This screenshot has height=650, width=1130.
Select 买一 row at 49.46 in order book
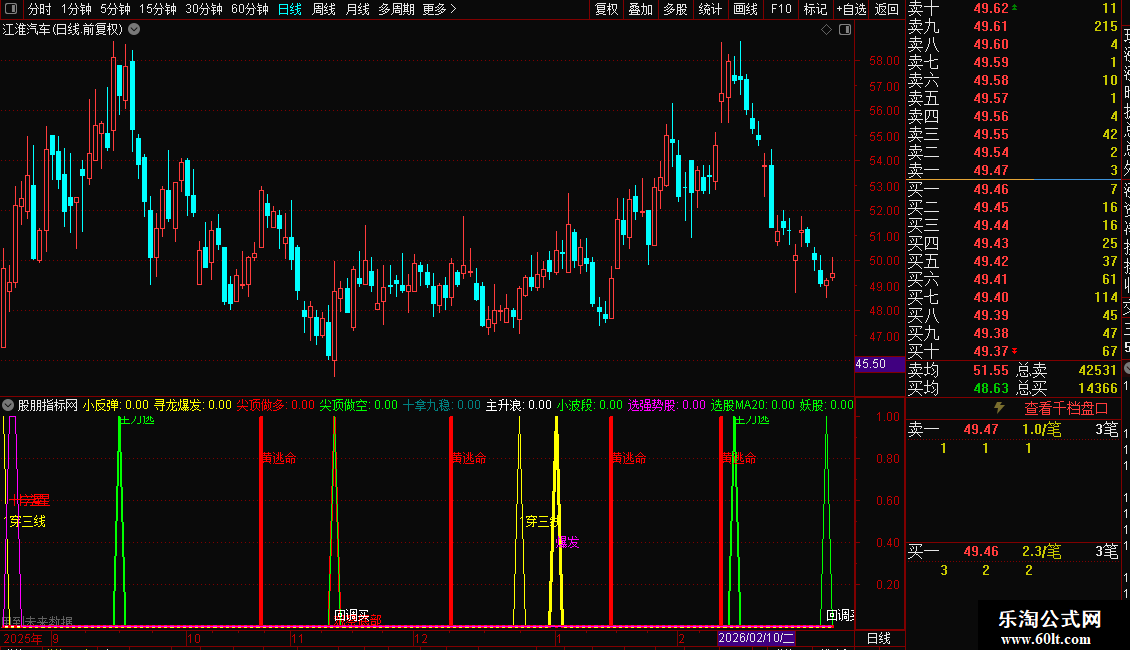[1013, 189]
